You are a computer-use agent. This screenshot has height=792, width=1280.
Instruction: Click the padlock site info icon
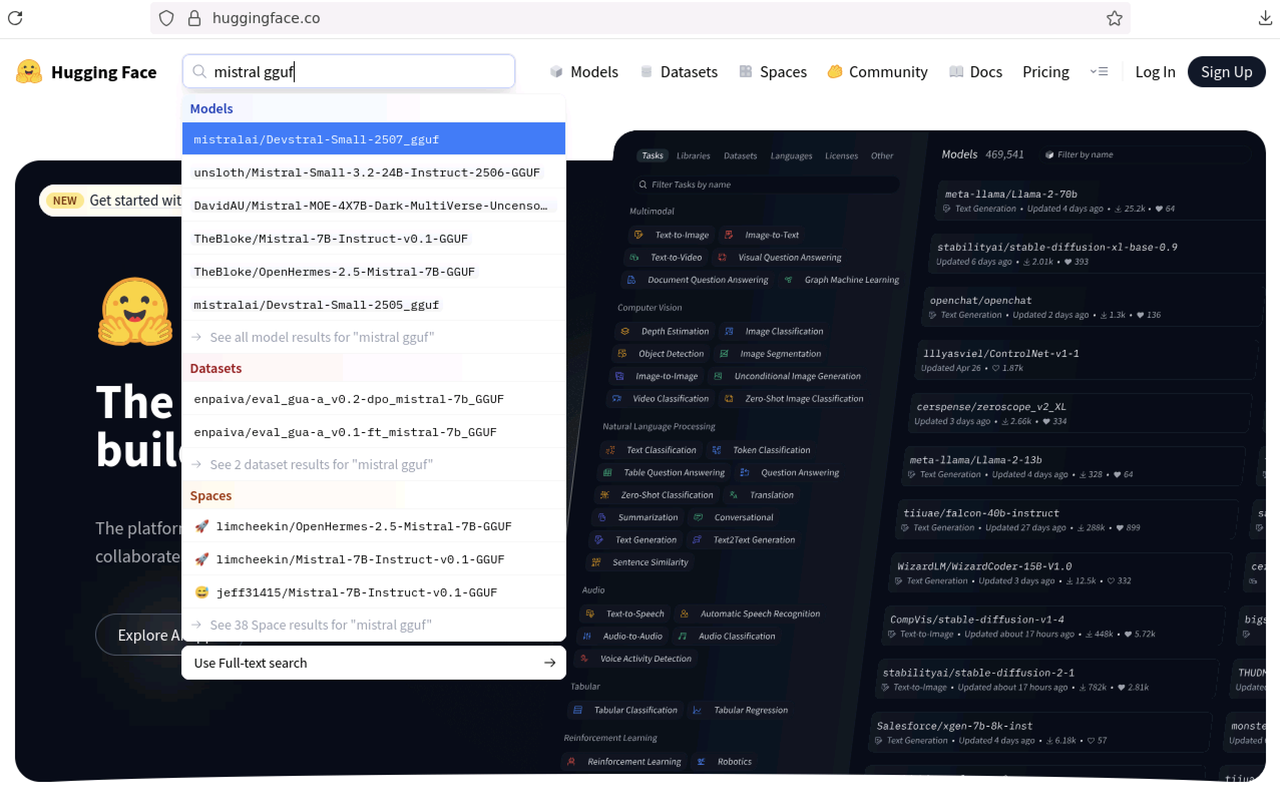pos(194,18)
